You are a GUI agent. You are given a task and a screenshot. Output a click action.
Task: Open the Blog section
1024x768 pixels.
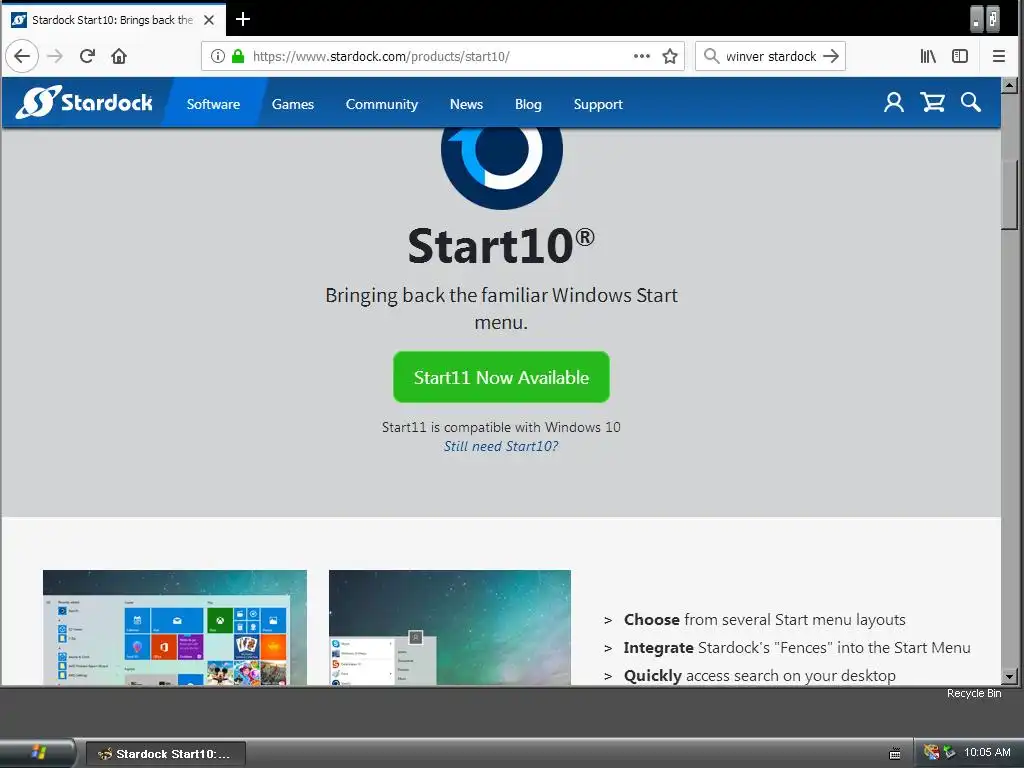[528, 104]
